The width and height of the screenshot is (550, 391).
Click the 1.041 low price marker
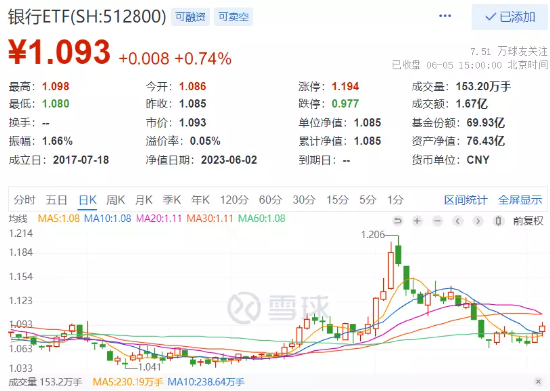(149, 367)
